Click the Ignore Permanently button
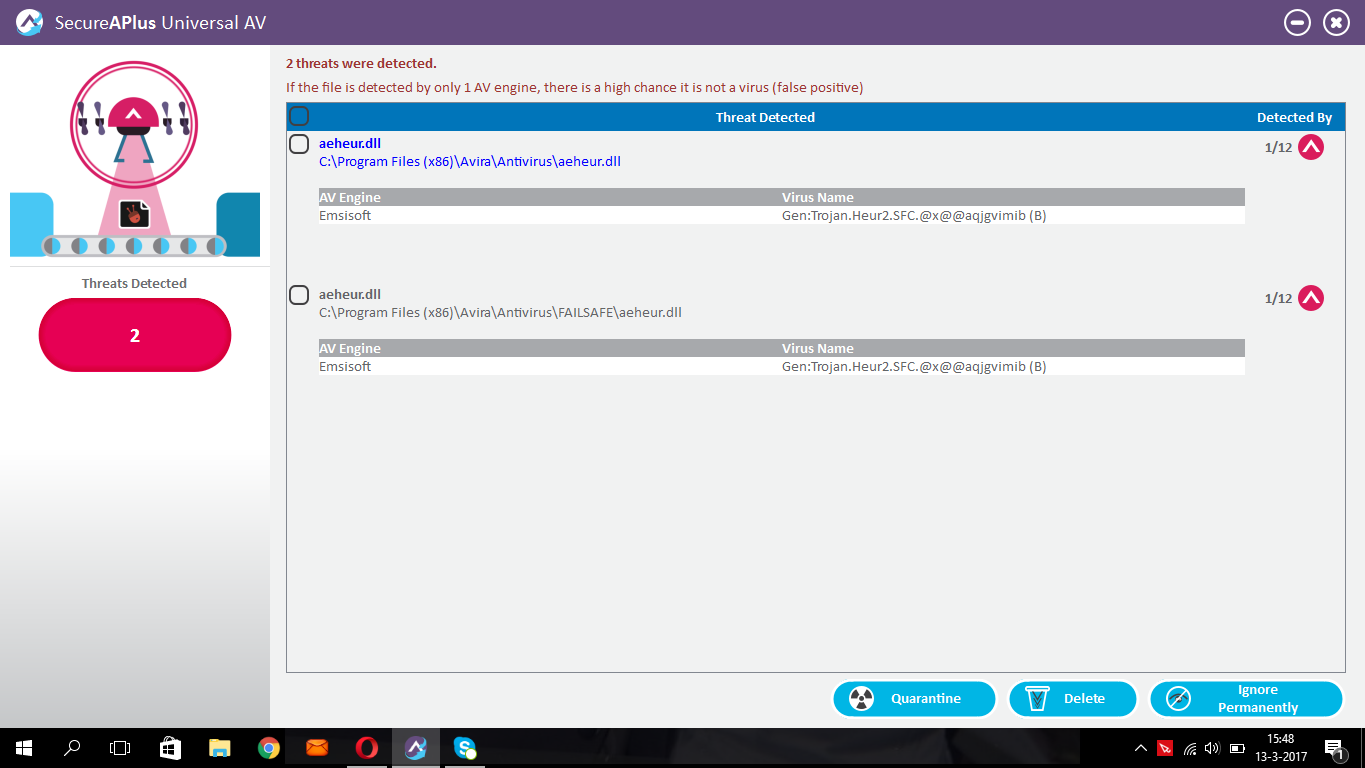1365x768 pixels. (1246, 699)
